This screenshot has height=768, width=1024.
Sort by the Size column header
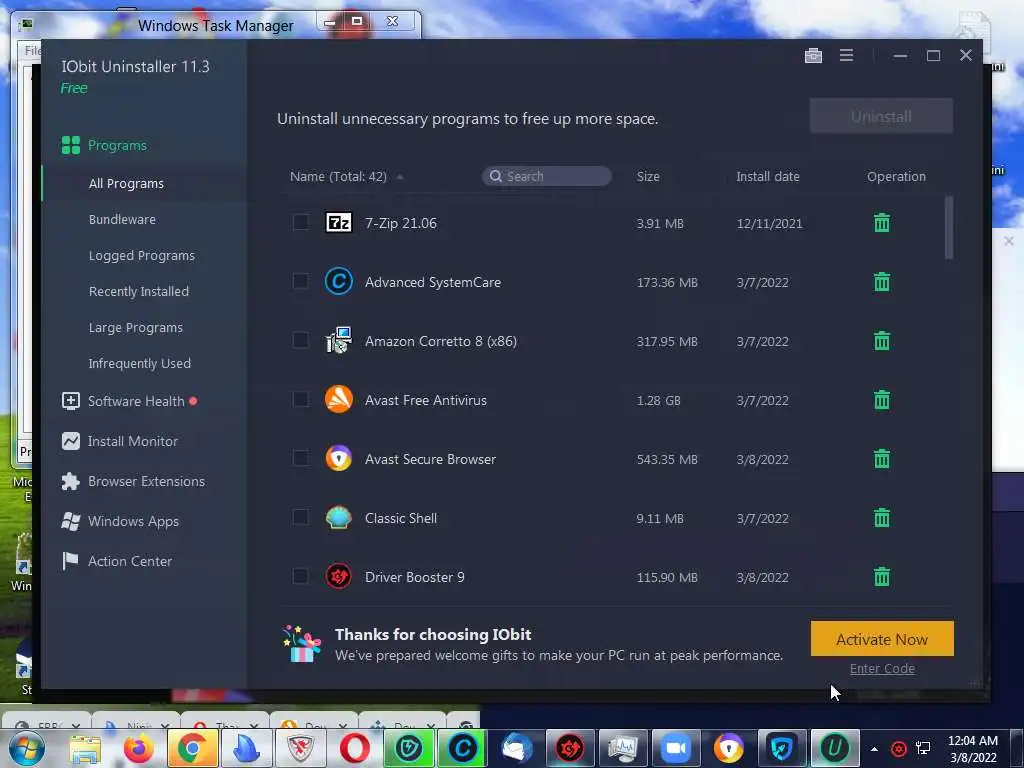648,176
